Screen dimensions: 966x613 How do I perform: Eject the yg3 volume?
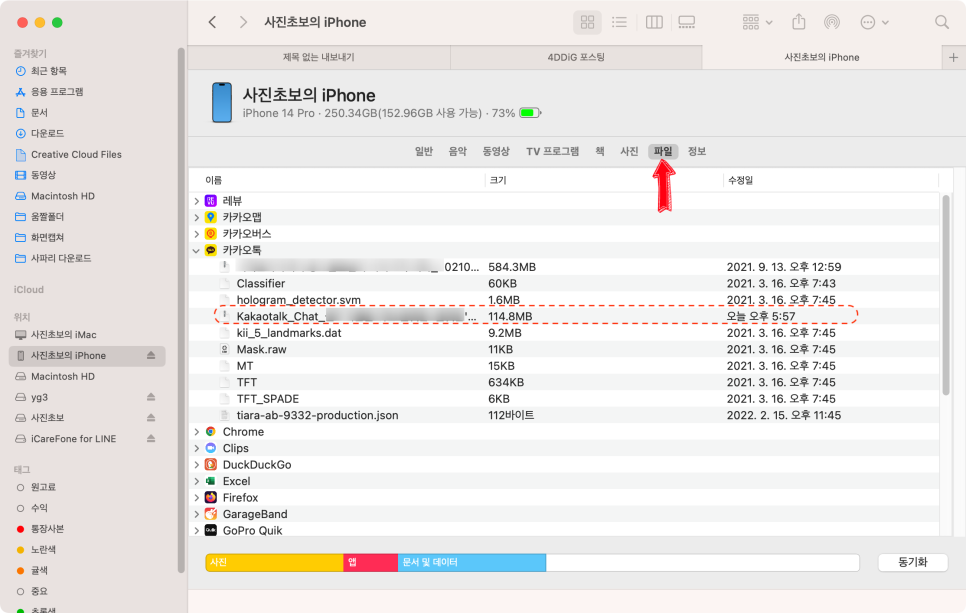[x=151, y=397]
